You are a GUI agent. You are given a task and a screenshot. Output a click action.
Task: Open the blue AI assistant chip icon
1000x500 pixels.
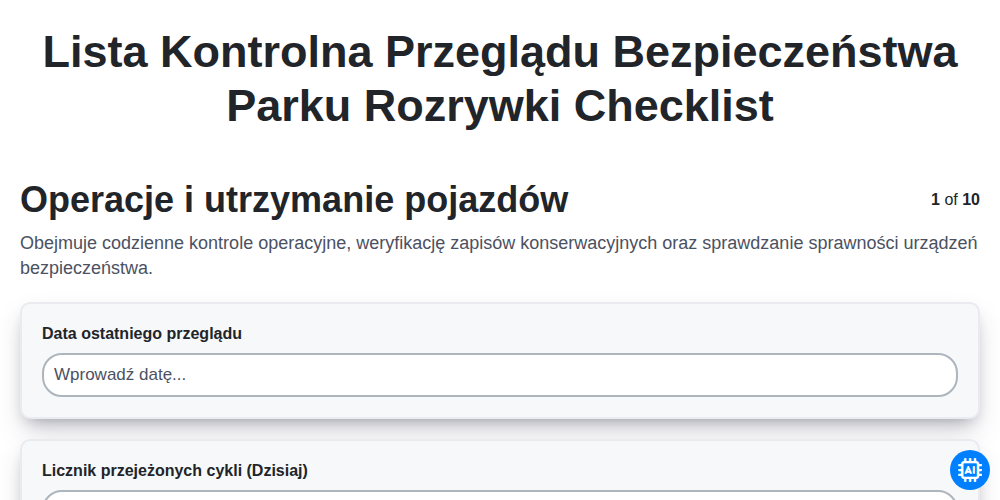tap(969, 470)
